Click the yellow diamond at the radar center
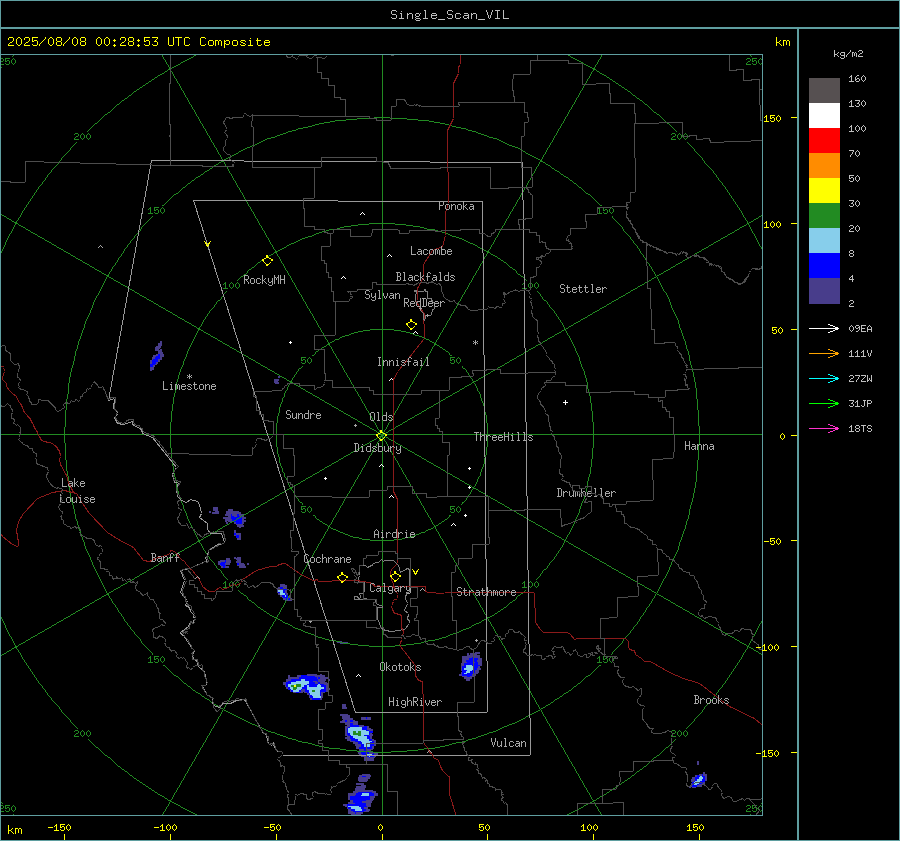Viewport: 900px width, 841px height. point(381,436)
